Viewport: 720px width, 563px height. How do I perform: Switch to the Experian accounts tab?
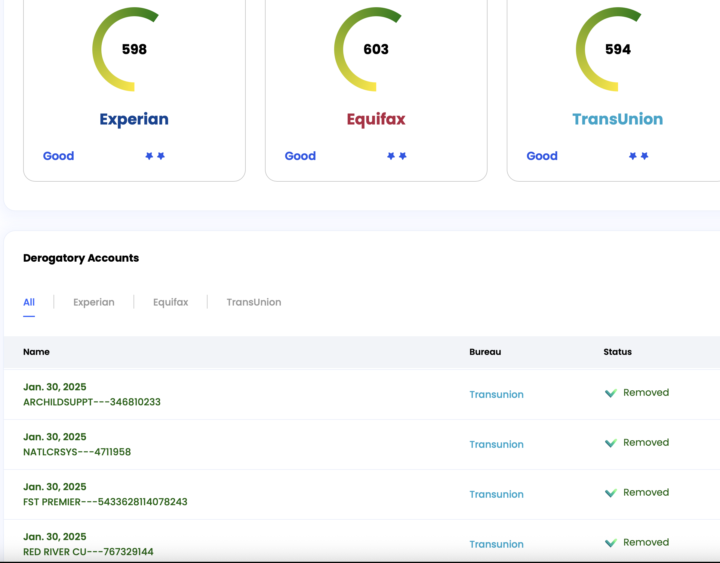coord(94,302)
